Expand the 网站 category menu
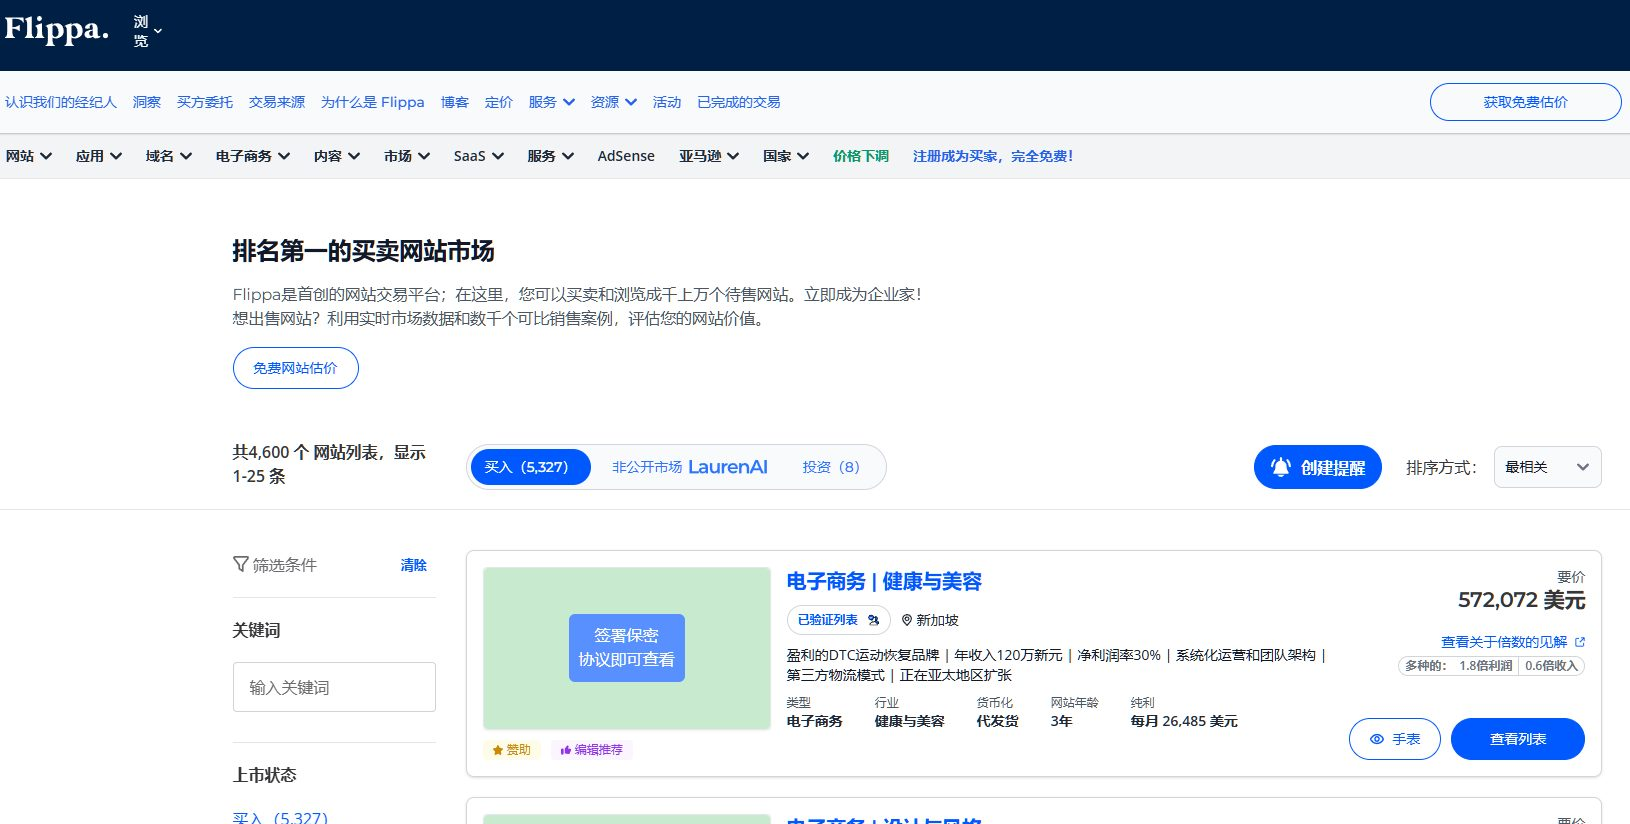Screen dimensions: 1630x824 [29, 156]
